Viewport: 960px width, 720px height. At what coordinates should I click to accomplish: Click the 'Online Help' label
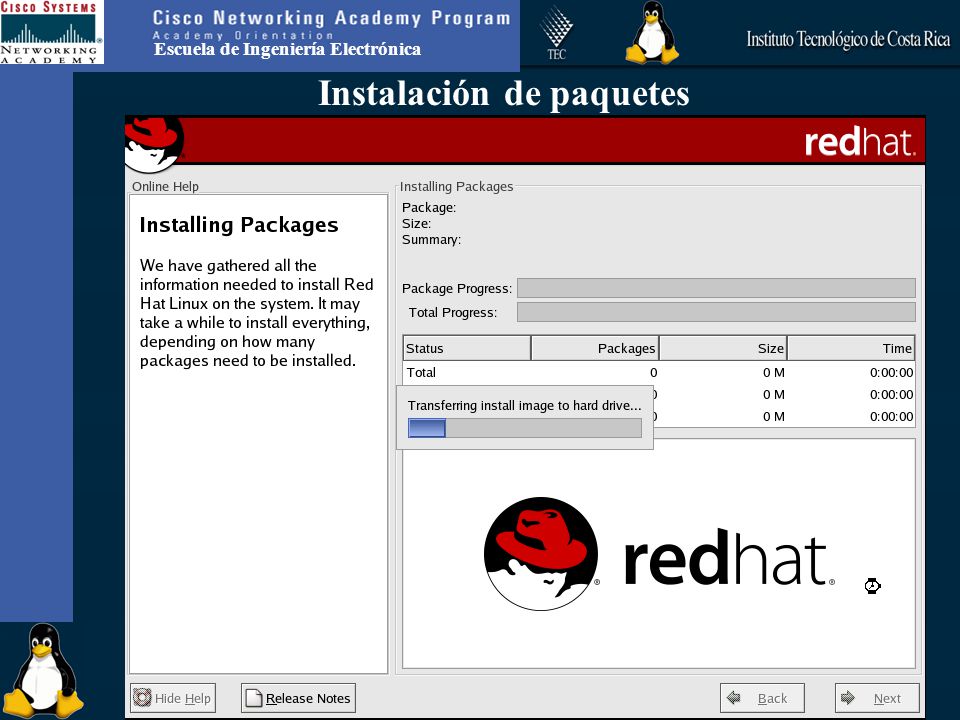click(165, 186)
